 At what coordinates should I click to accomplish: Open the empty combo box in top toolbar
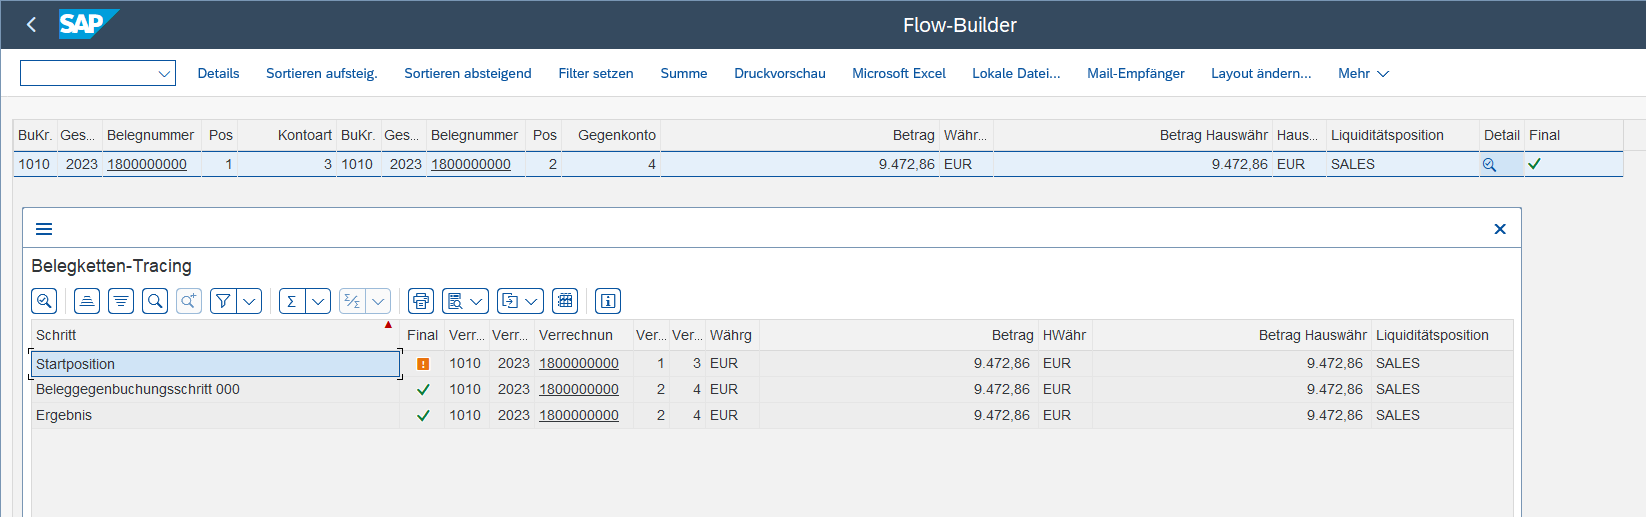point(98,73)
